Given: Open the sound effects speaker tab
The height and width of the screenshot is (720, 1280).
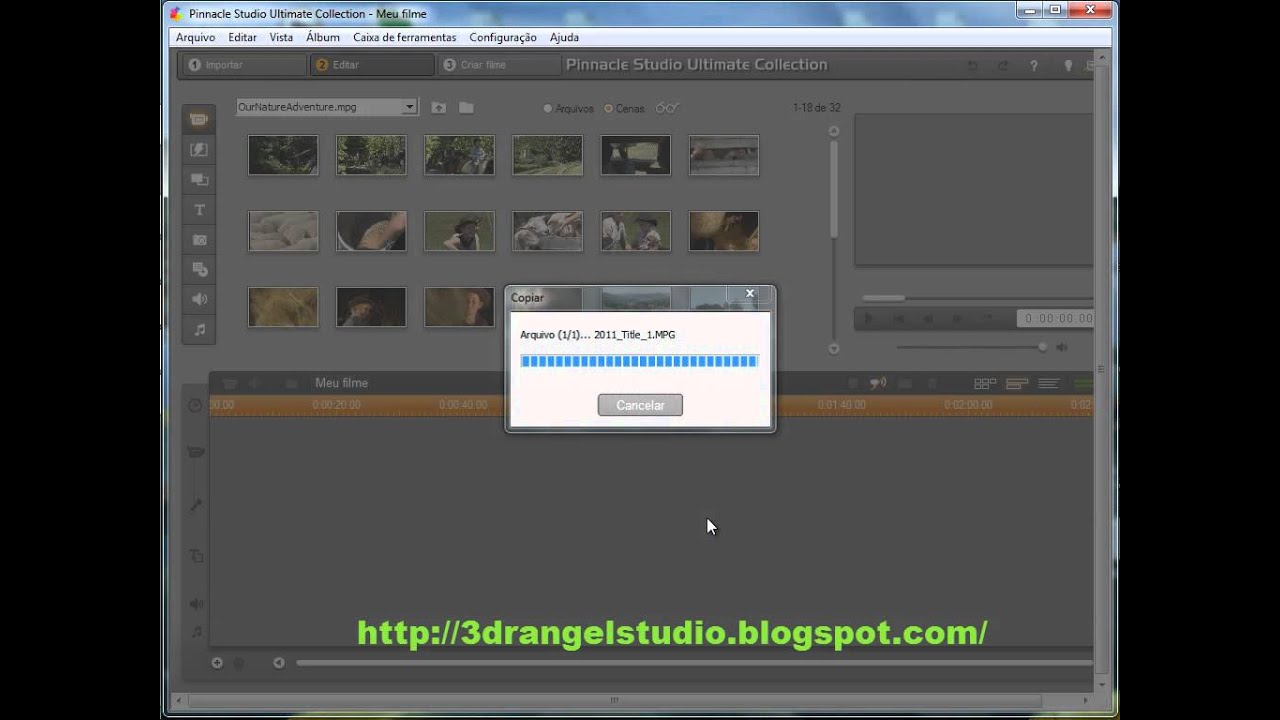Looking at the screenshot, I should click(199, 299).
